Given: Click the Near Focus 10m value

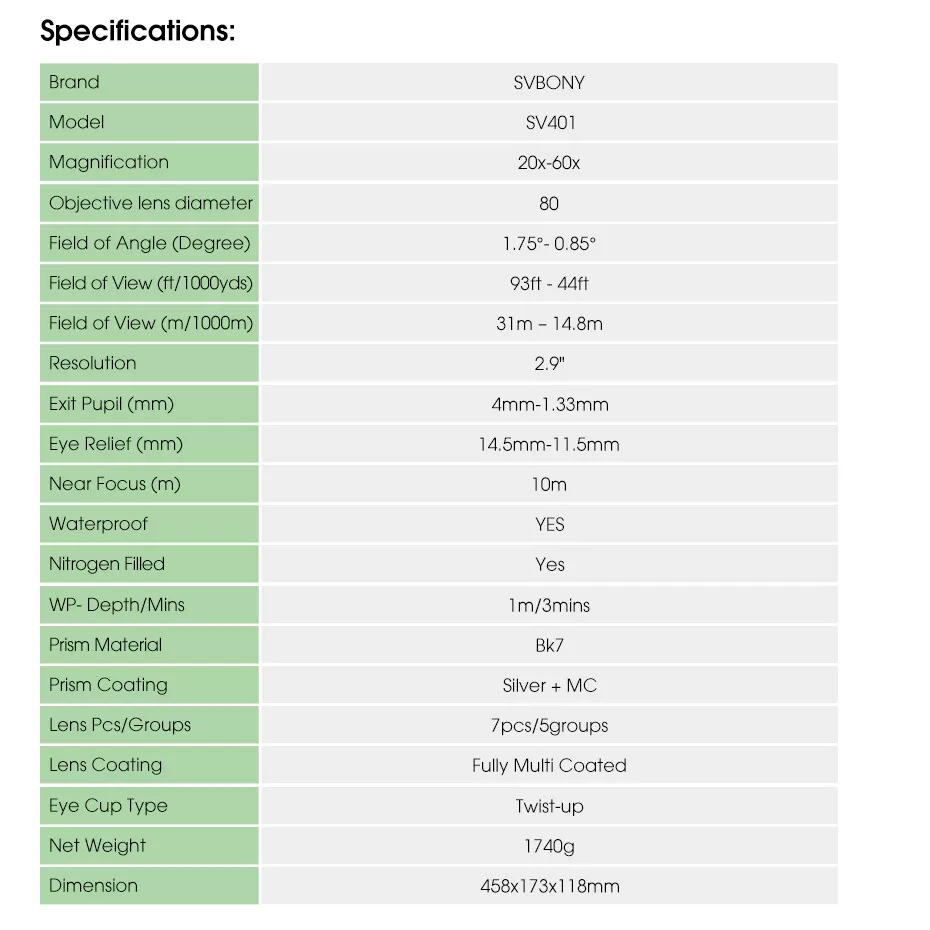Looking at the screenshot, I should [x=549, y=485].
